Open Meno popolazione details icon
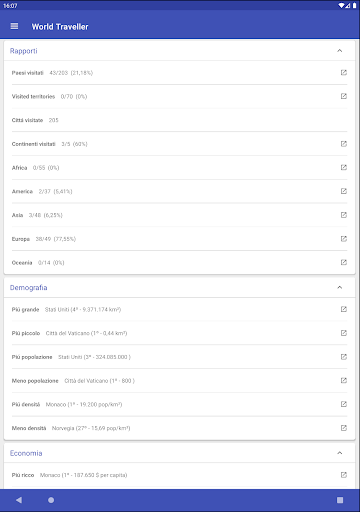Screen dimensions: 360x512 [344, 380]
